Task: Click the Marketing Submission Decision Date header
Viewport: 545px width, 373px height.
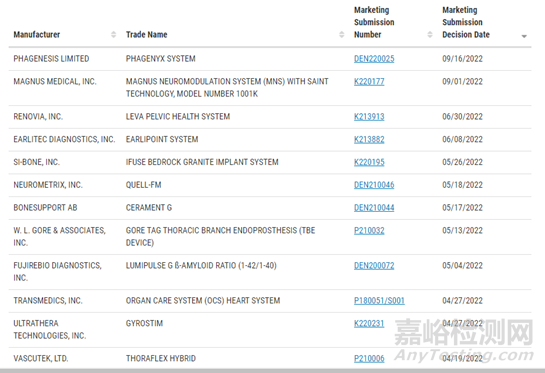Action: tap(466, 22)
